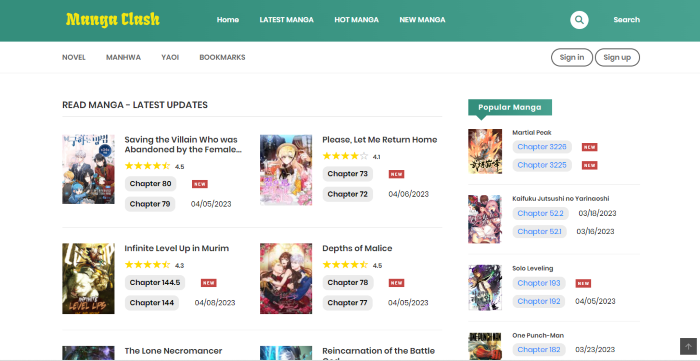The height and width of the screenshot is (361, 700).
Task: Open One Punch-Man cover thumbnail
Action: (x=485, y=346)
